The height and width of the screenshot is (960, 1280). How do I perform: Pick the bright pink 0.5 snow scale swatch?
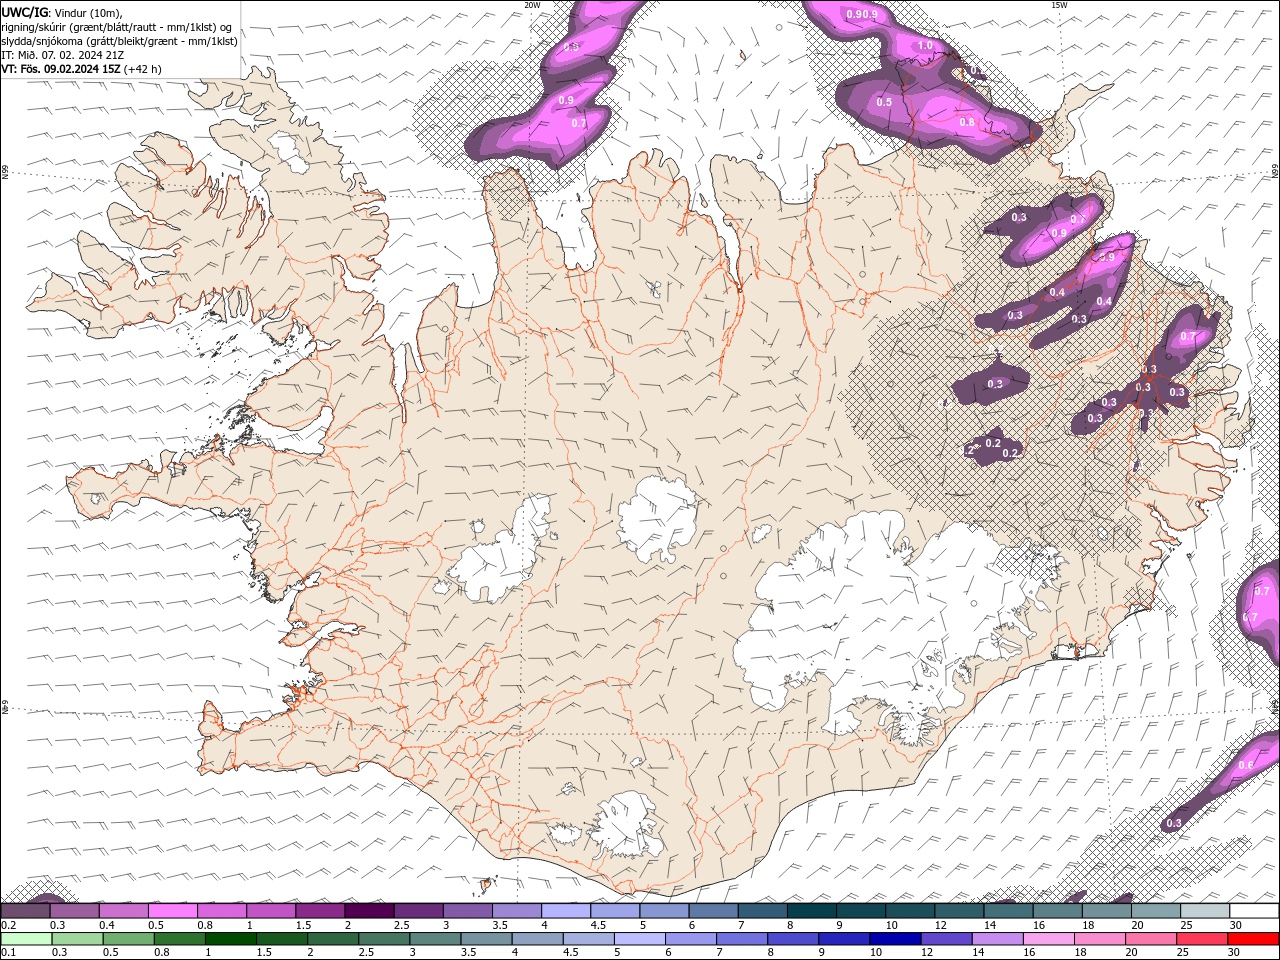pos(172,911)
